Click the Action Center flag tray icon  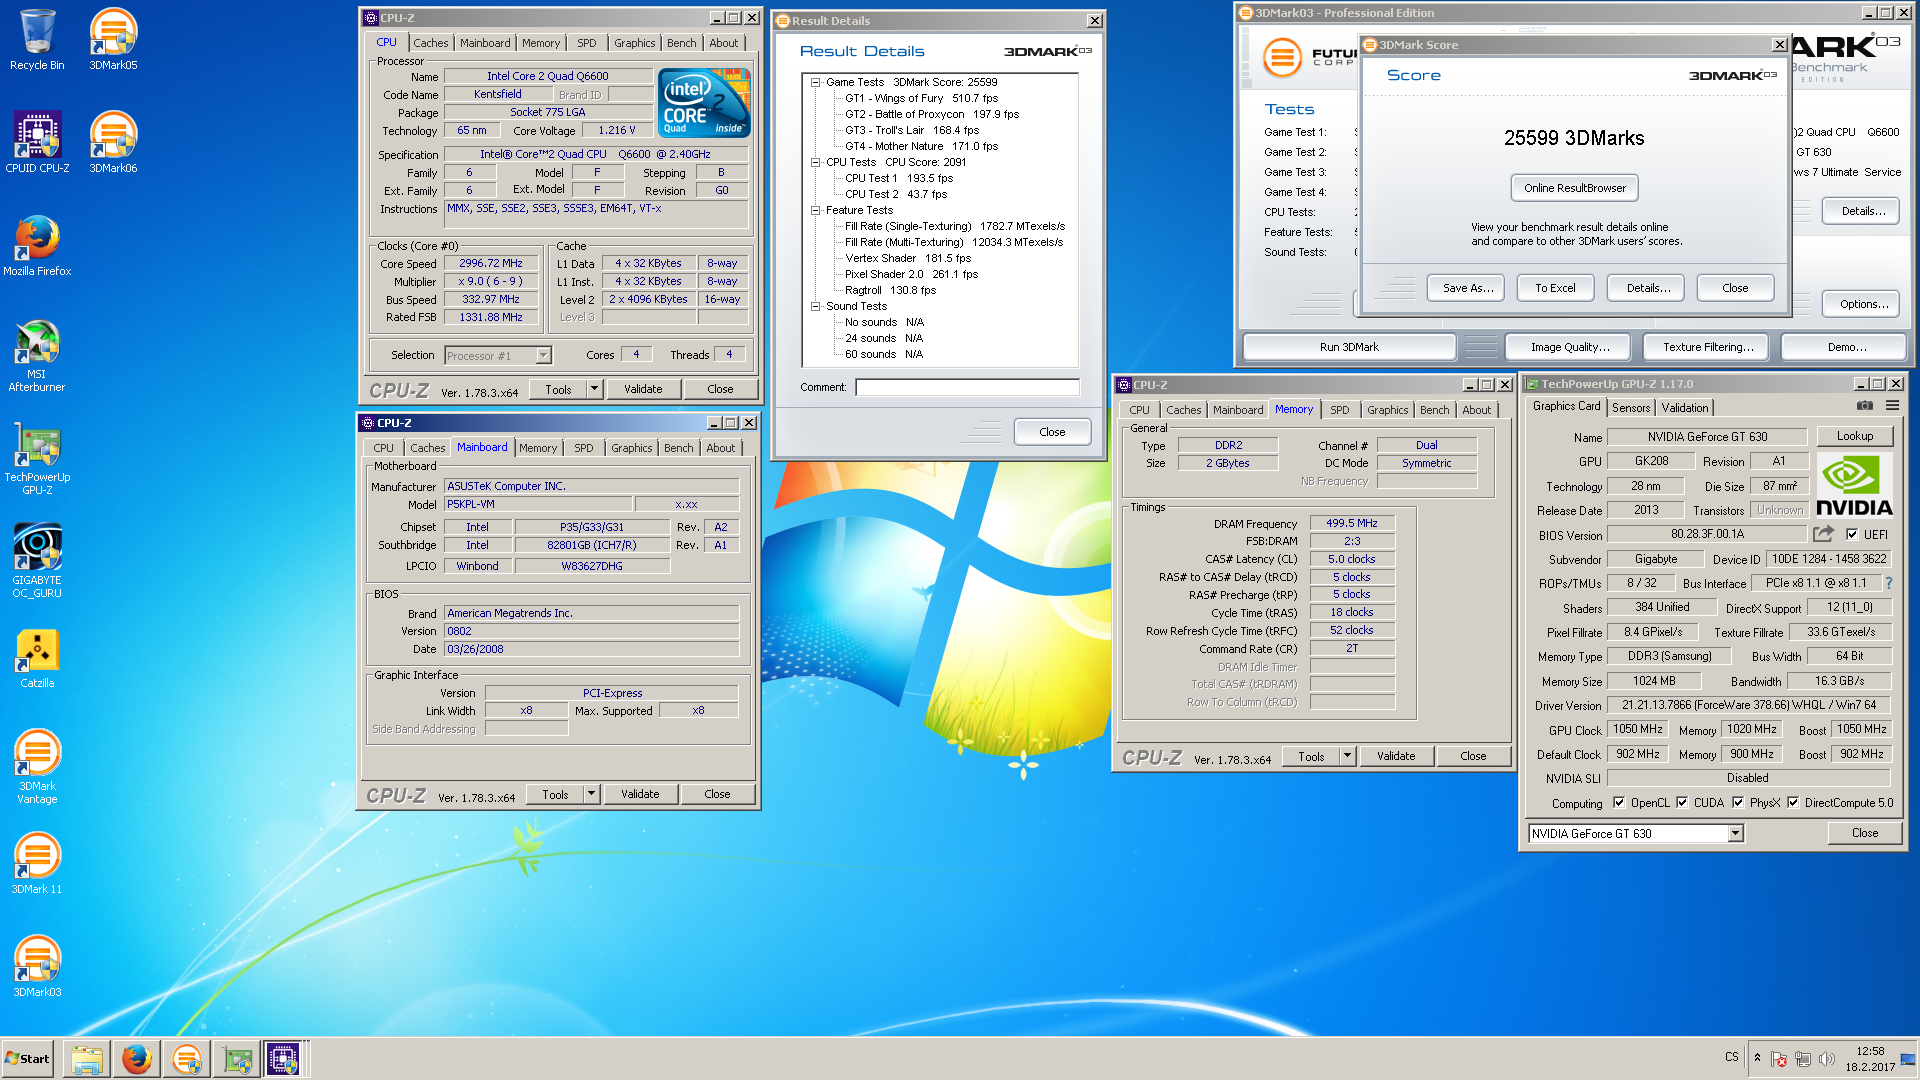(x=1779, y=1059)
